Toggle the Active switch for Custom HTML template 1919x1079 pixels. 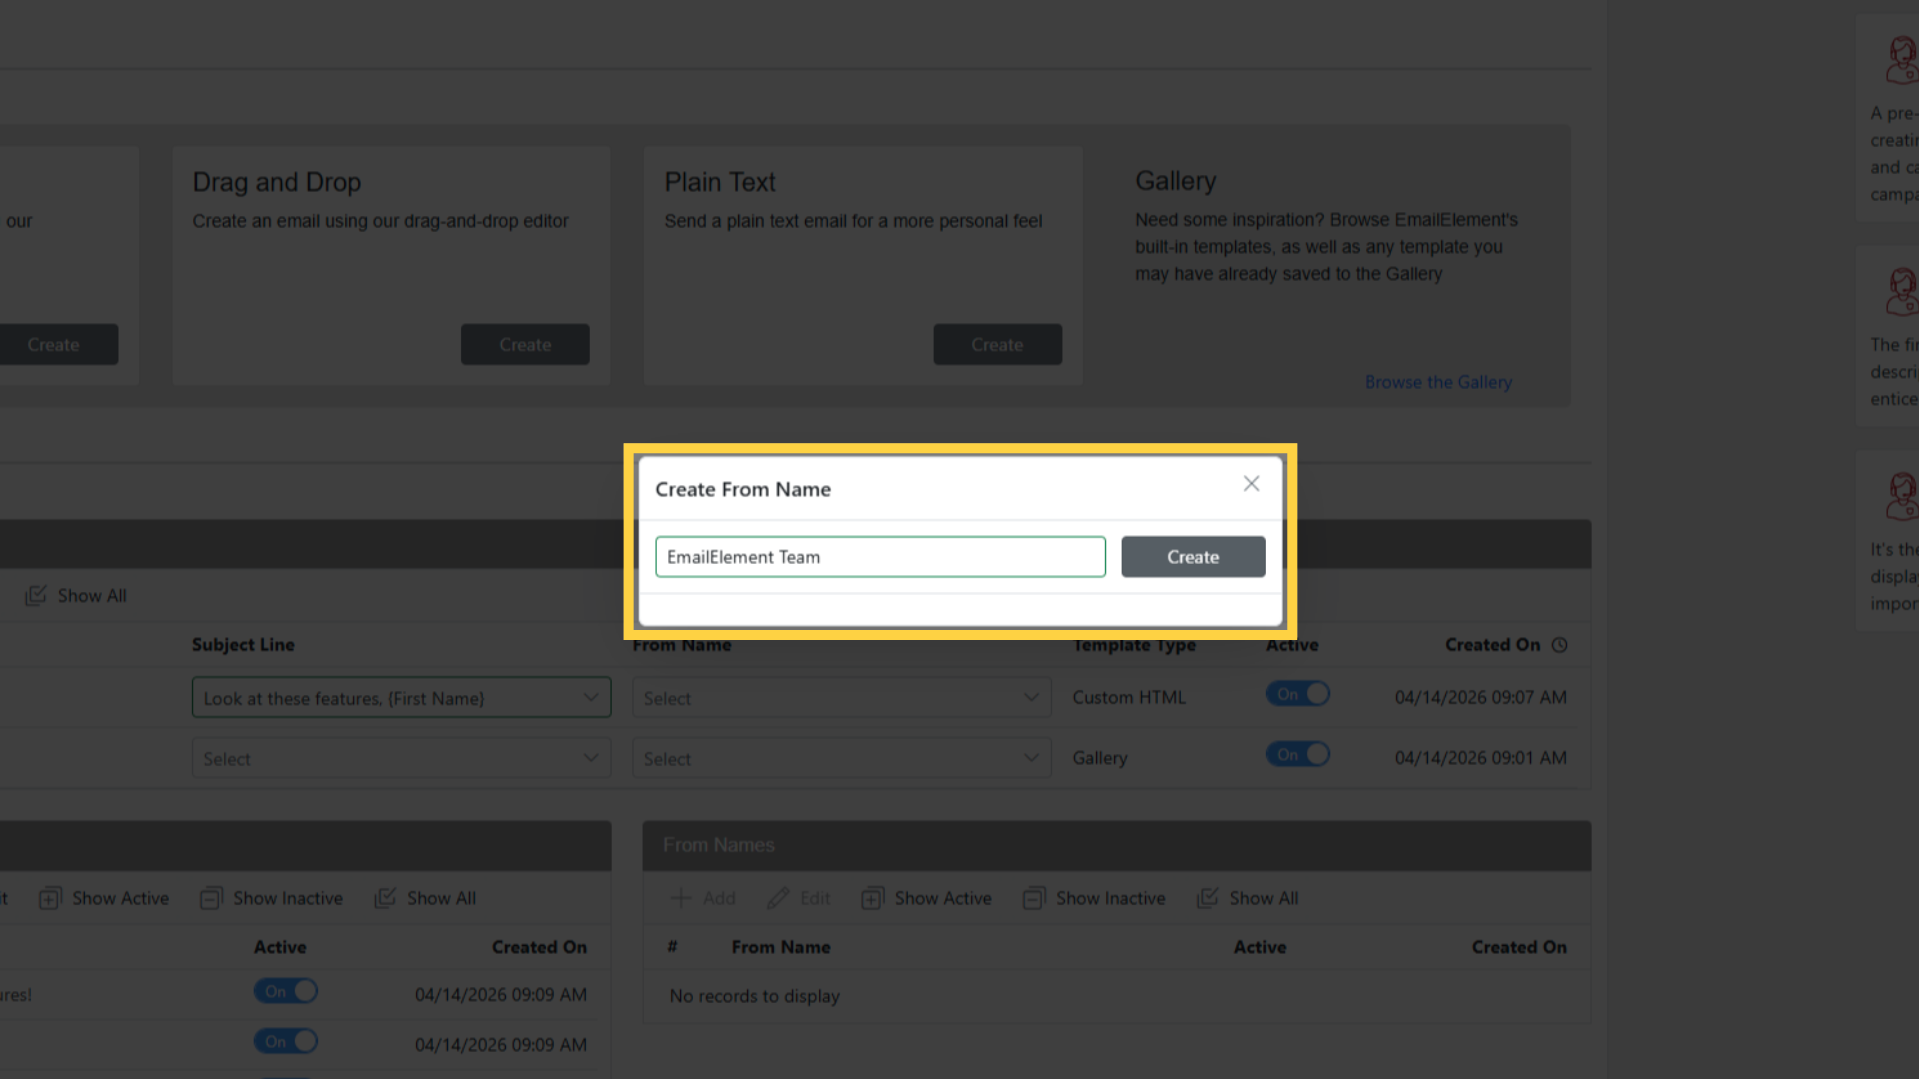click(x=1297, y=694)
